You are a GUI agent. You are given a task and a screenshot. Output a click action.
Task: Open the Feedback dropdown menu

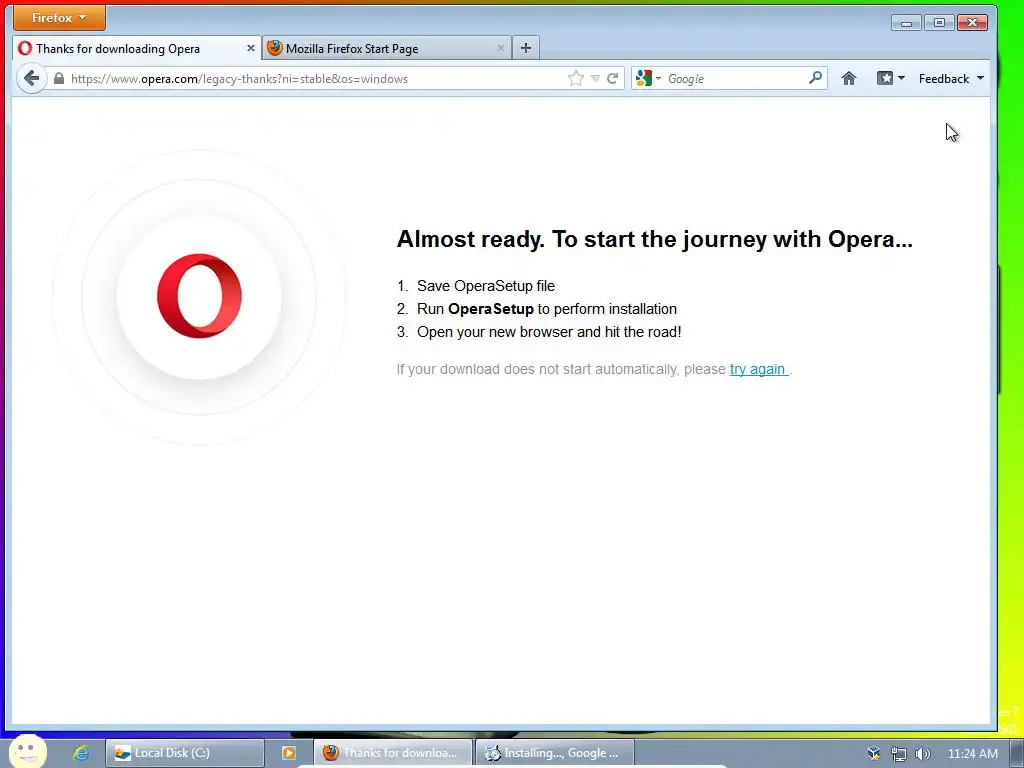point(951,78)
